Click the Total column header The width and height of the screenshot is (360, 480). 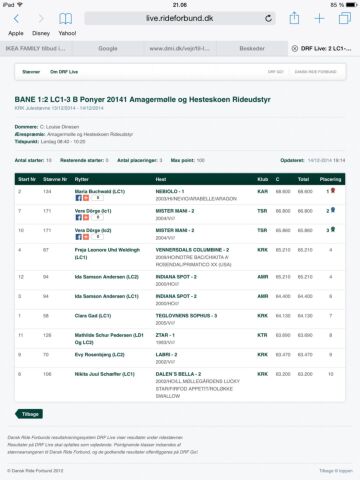(x=303, y=179)
